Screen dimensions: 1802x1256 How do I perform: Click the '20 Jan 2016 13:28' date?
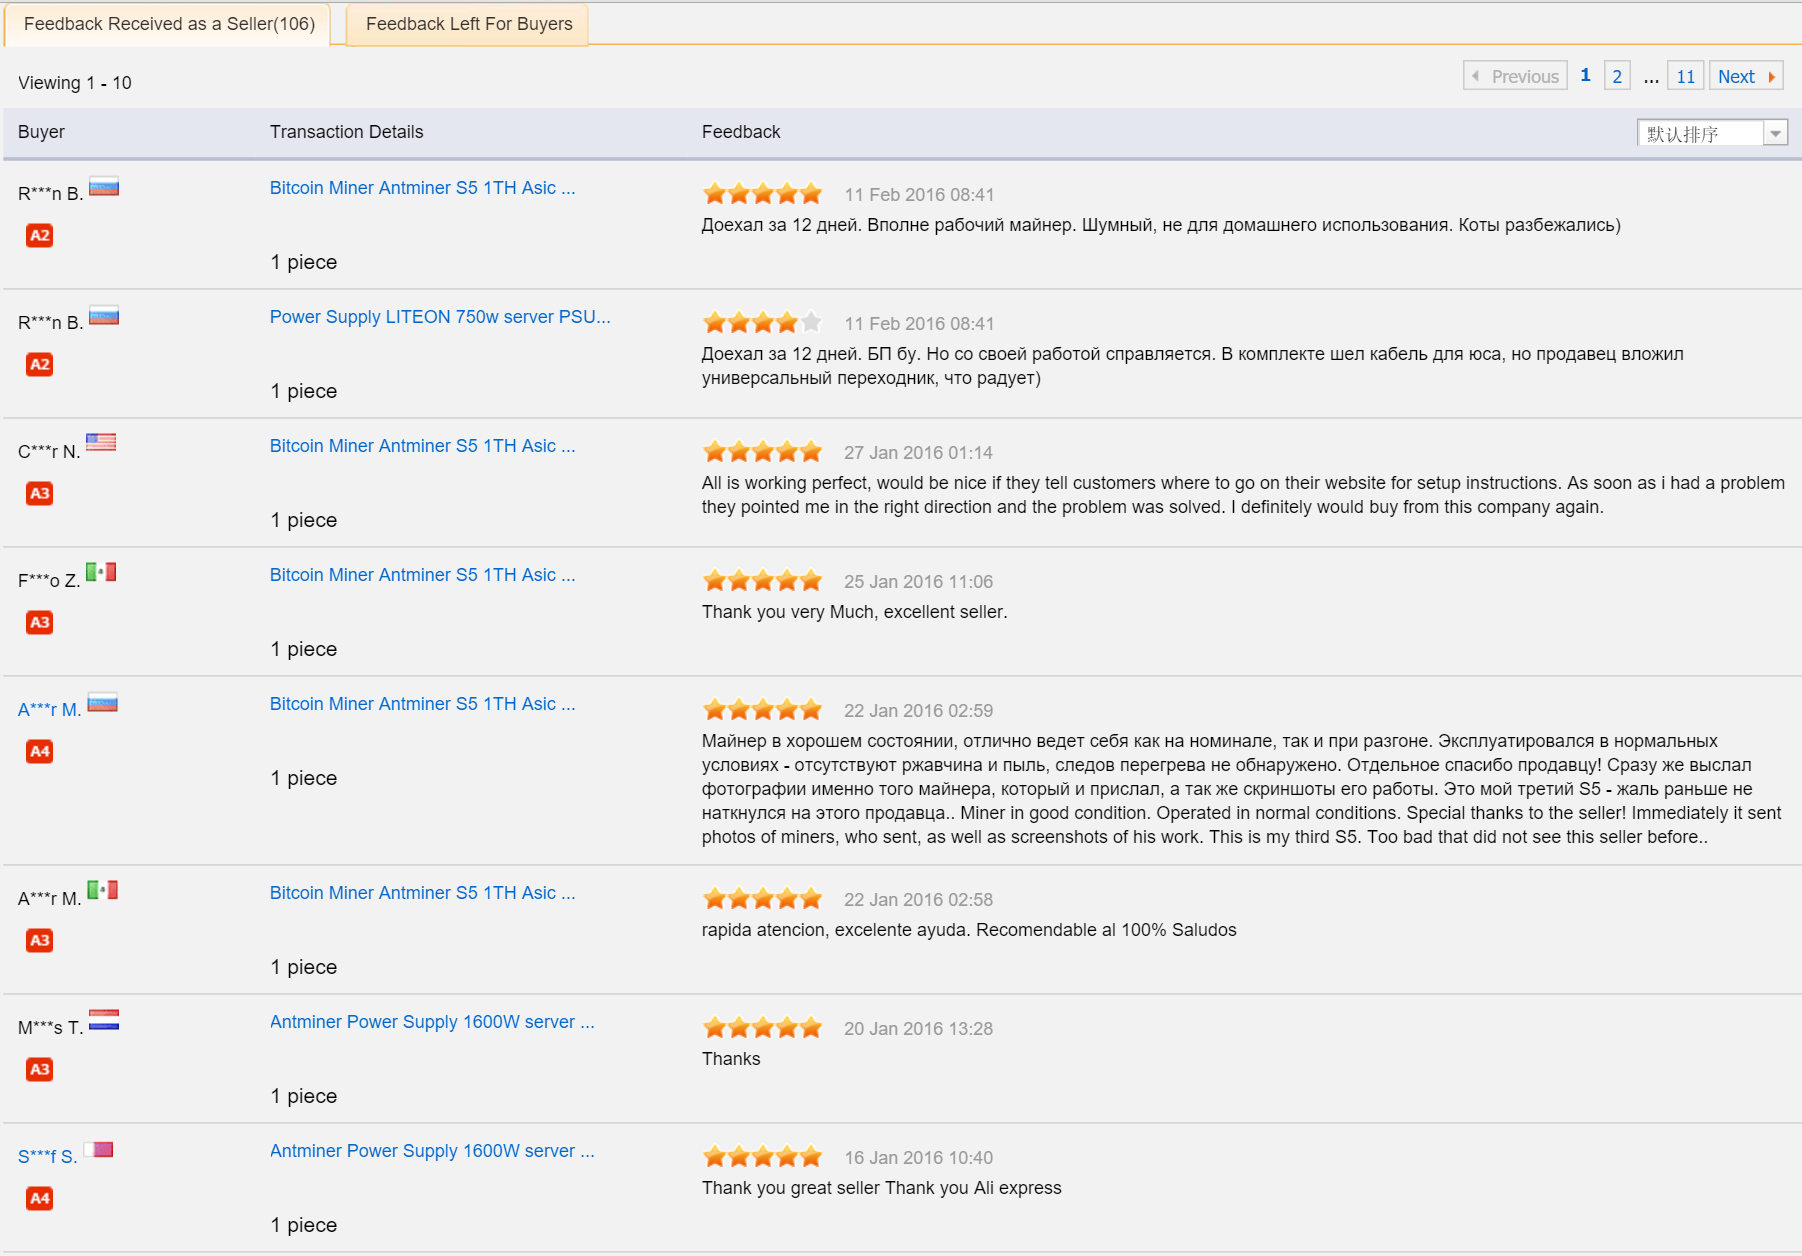(918, 1029)
